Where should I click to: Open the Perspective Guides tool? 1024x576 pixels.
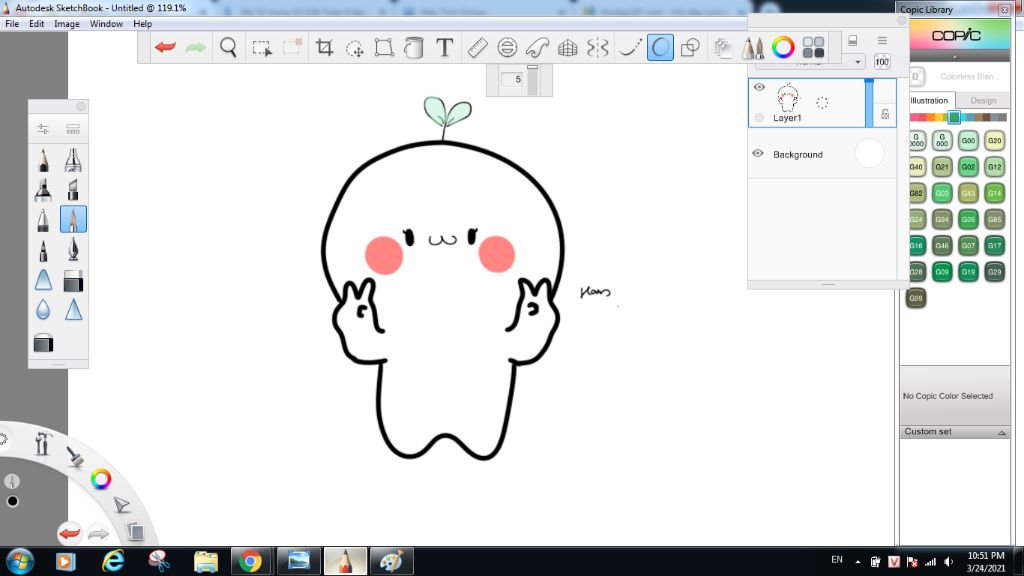click(x=568, y=47)
